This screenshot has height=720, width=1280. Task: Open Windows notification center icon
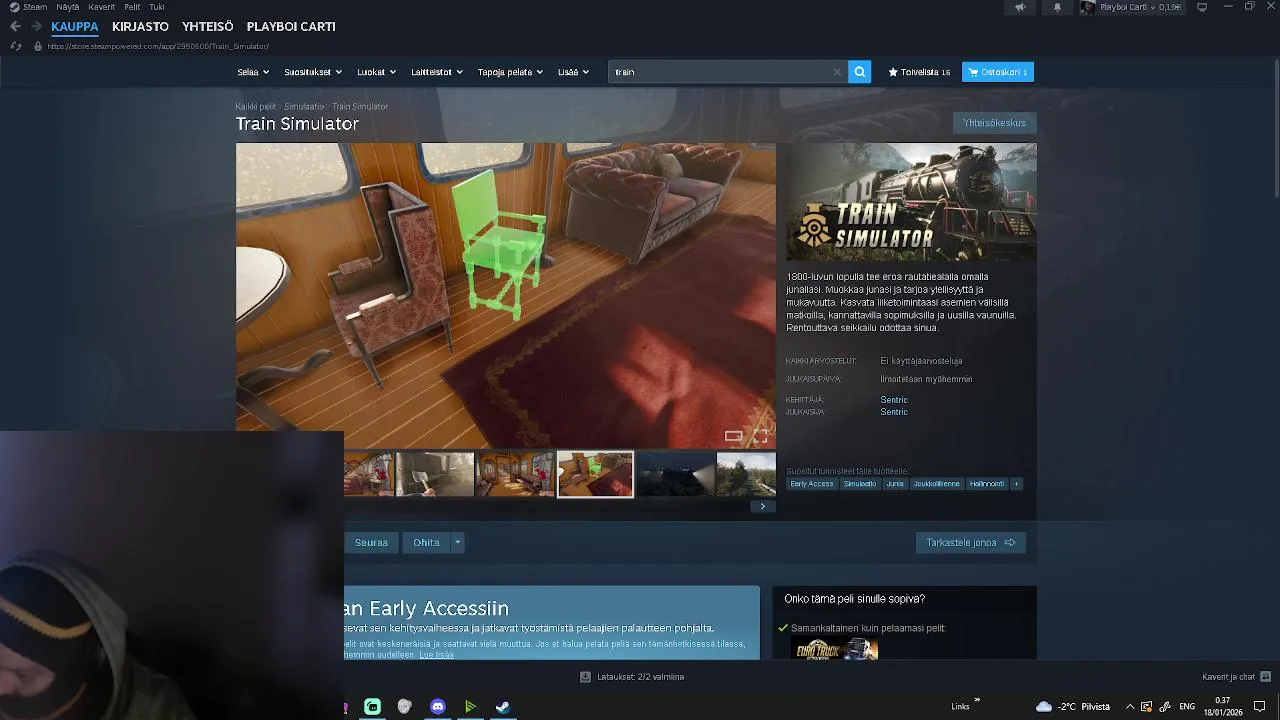point(1260,707)
